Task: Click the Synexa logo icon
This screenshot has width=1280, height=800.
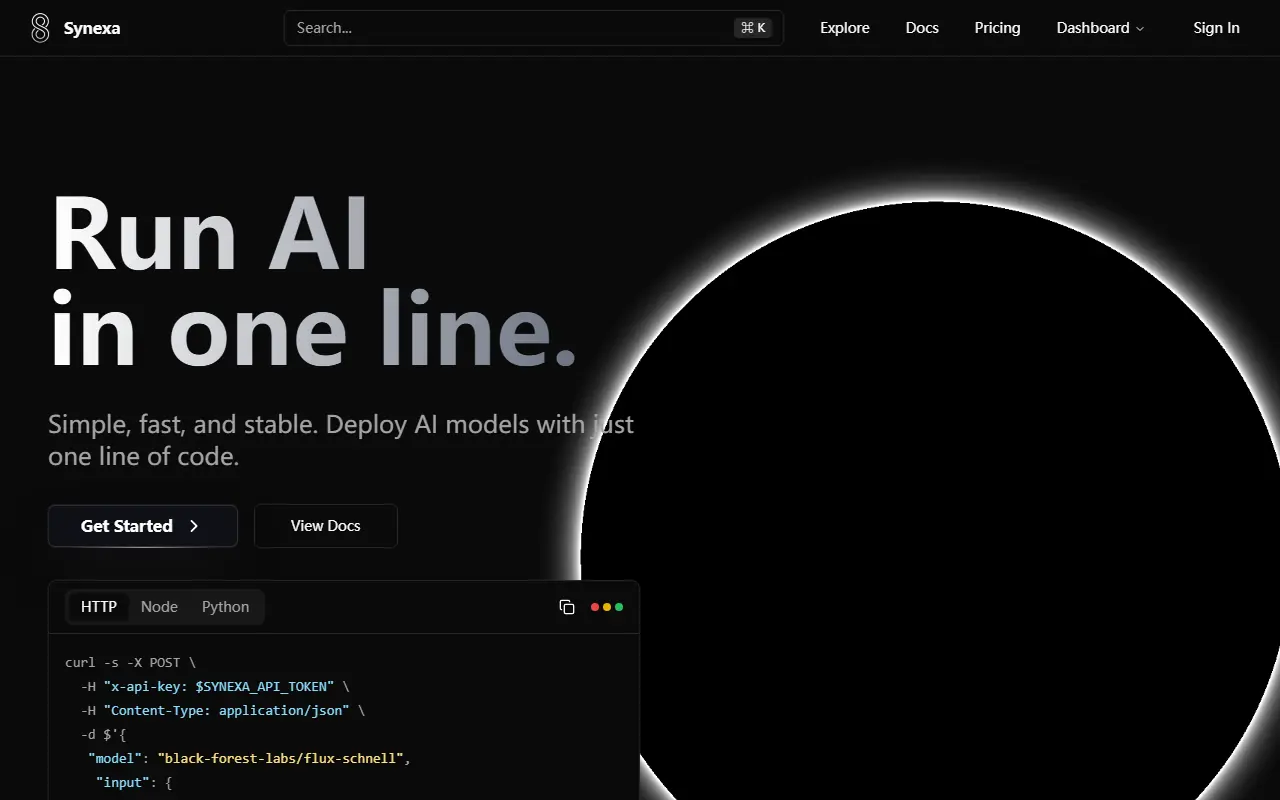Action: tap(40, 28)
